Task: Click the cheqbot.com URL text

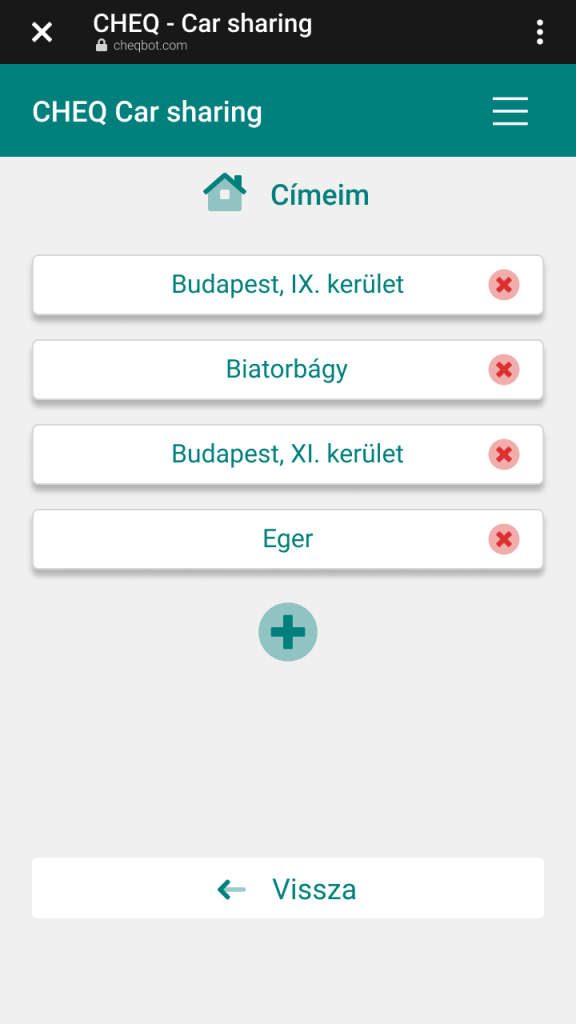Action: pyautogui.click(x=150, y=46)
